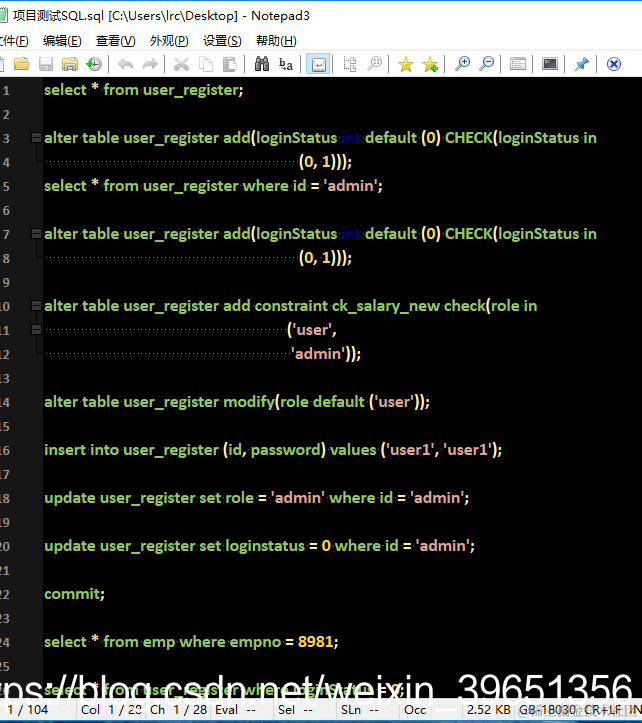This screenshot has height=723, width=642.
Task: Click the Open file folder icon
Action: (22, 64)
